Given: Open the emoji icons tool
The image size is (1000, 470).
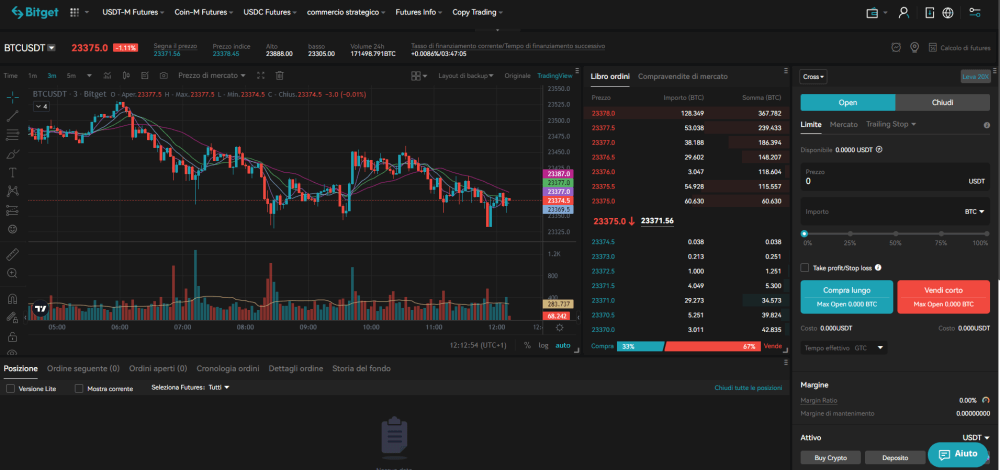Looking at the screenshot, I should 12,228.
